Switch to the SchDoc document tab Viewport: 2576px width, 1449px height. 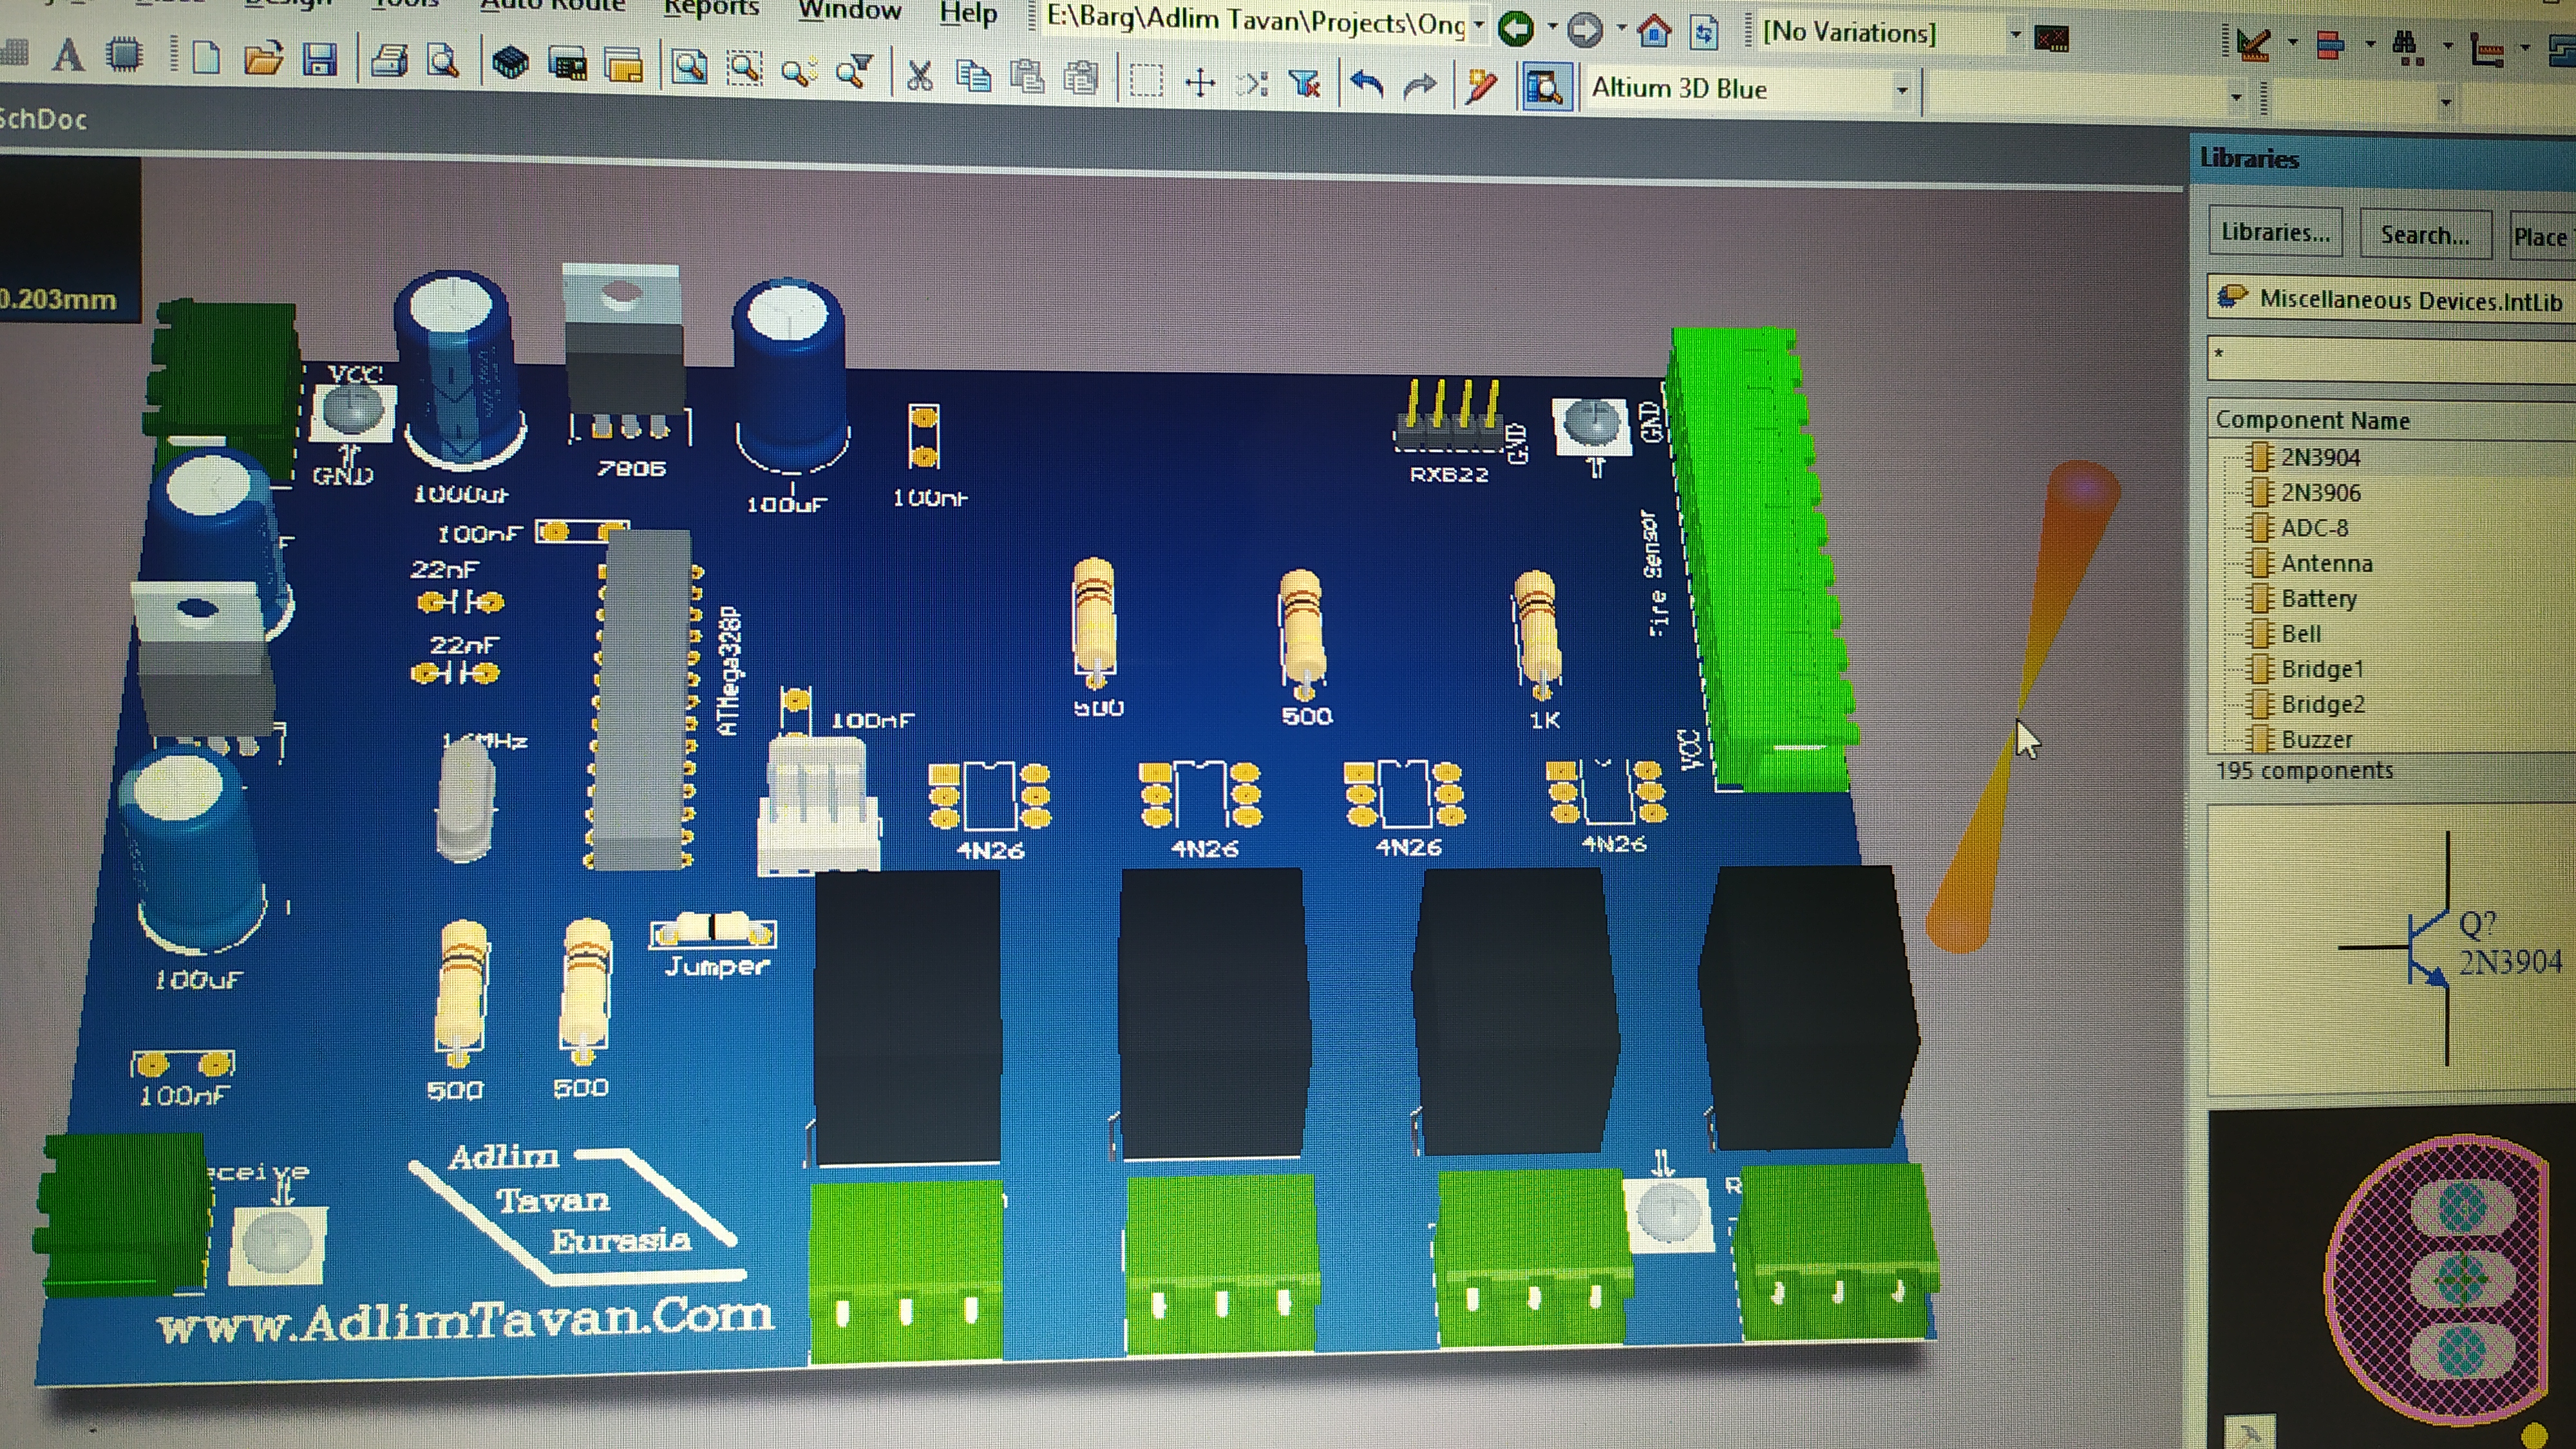pos(43,119)
